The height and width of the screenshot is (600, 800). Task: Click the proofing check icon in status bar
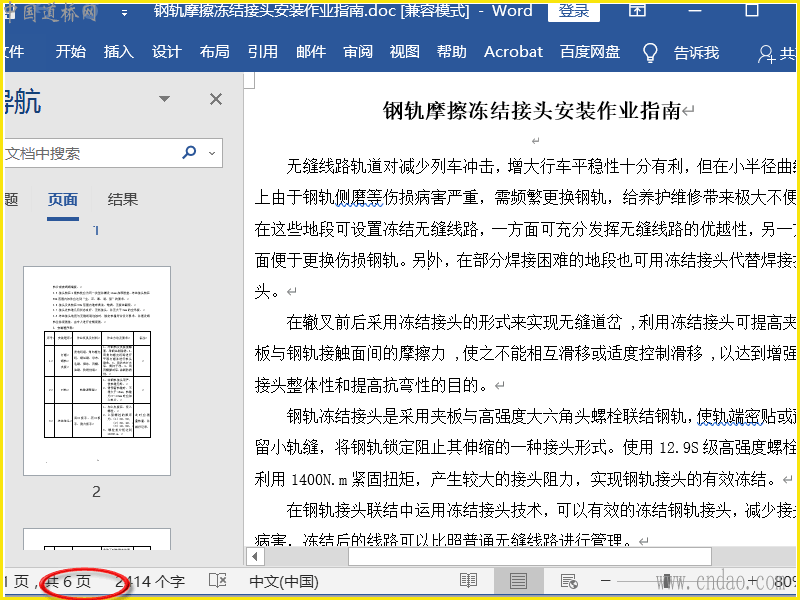[x=217, y=581]
